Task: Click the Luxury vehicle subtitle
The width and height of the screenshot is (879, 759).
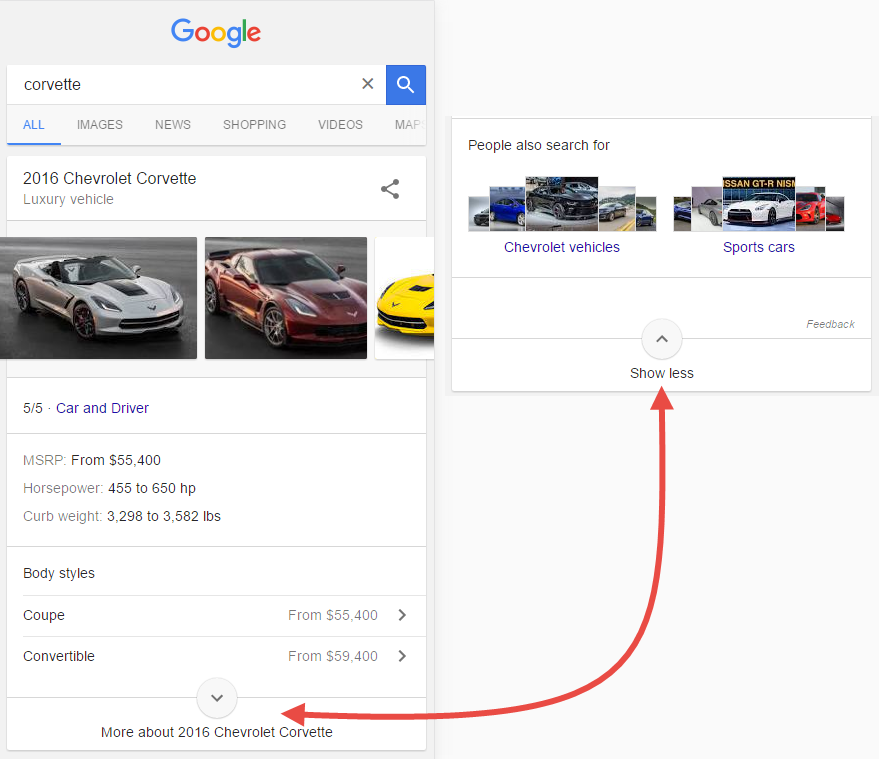Action: (x=68, y=200)
